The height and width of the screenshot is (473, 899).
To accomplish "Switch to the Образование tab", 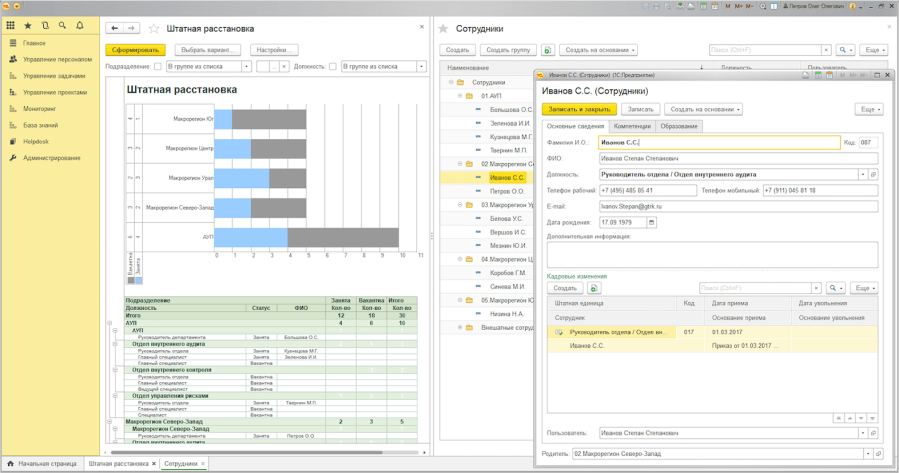I will click(679, 126).
